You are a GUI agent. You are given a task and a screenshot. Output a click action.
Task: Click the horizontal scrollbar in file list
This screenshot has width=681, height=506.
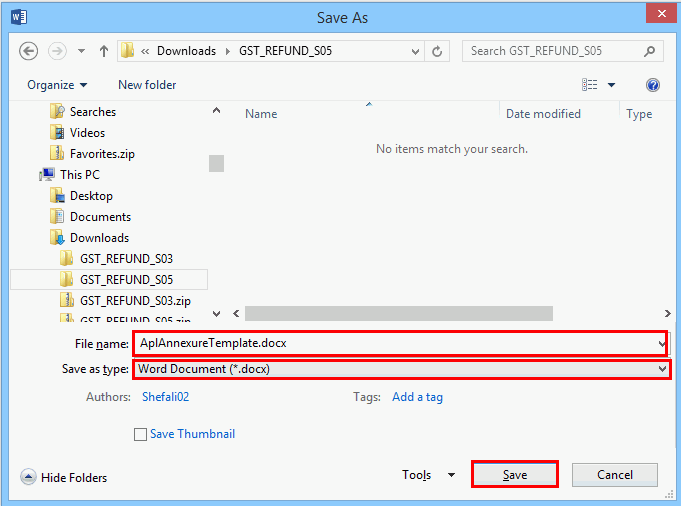click(399, 313)
